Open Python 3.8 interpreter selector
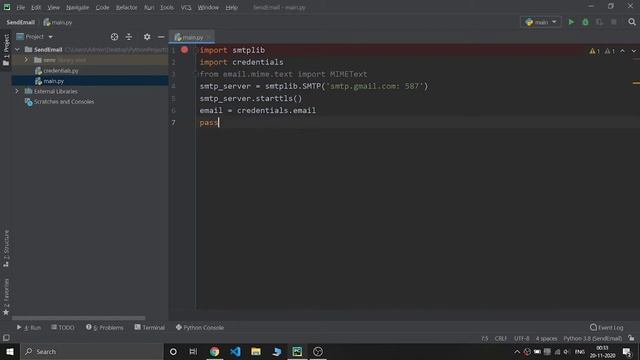640x360 pixels. click(593, 338)
